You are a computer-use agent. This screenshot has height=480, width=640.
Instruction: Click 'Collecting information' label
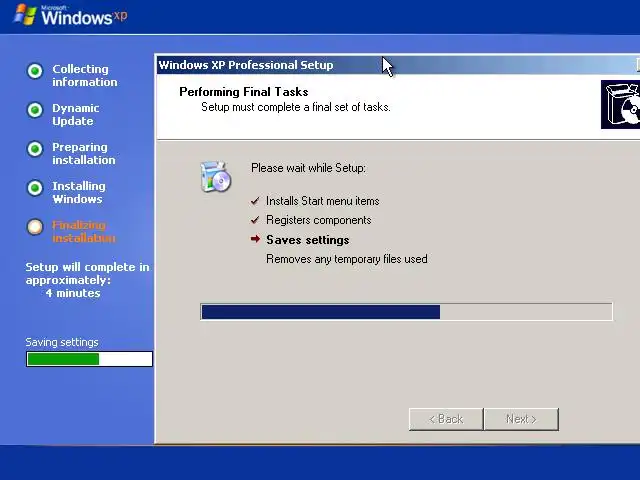pyautogui.click(x=84, y=76)
